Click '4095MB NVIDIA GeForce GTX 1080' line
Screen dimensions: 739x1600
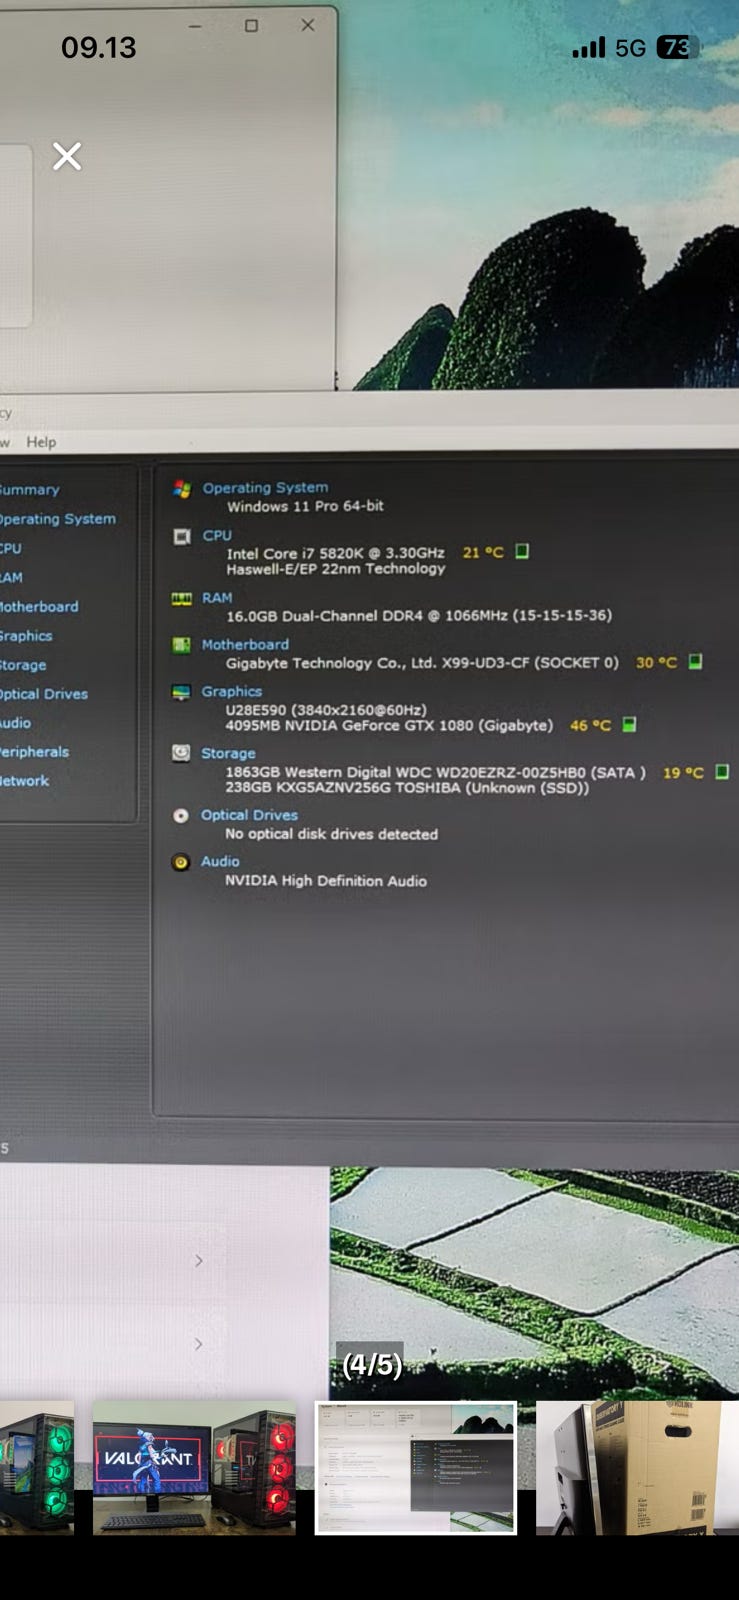(x=389, y=725)
